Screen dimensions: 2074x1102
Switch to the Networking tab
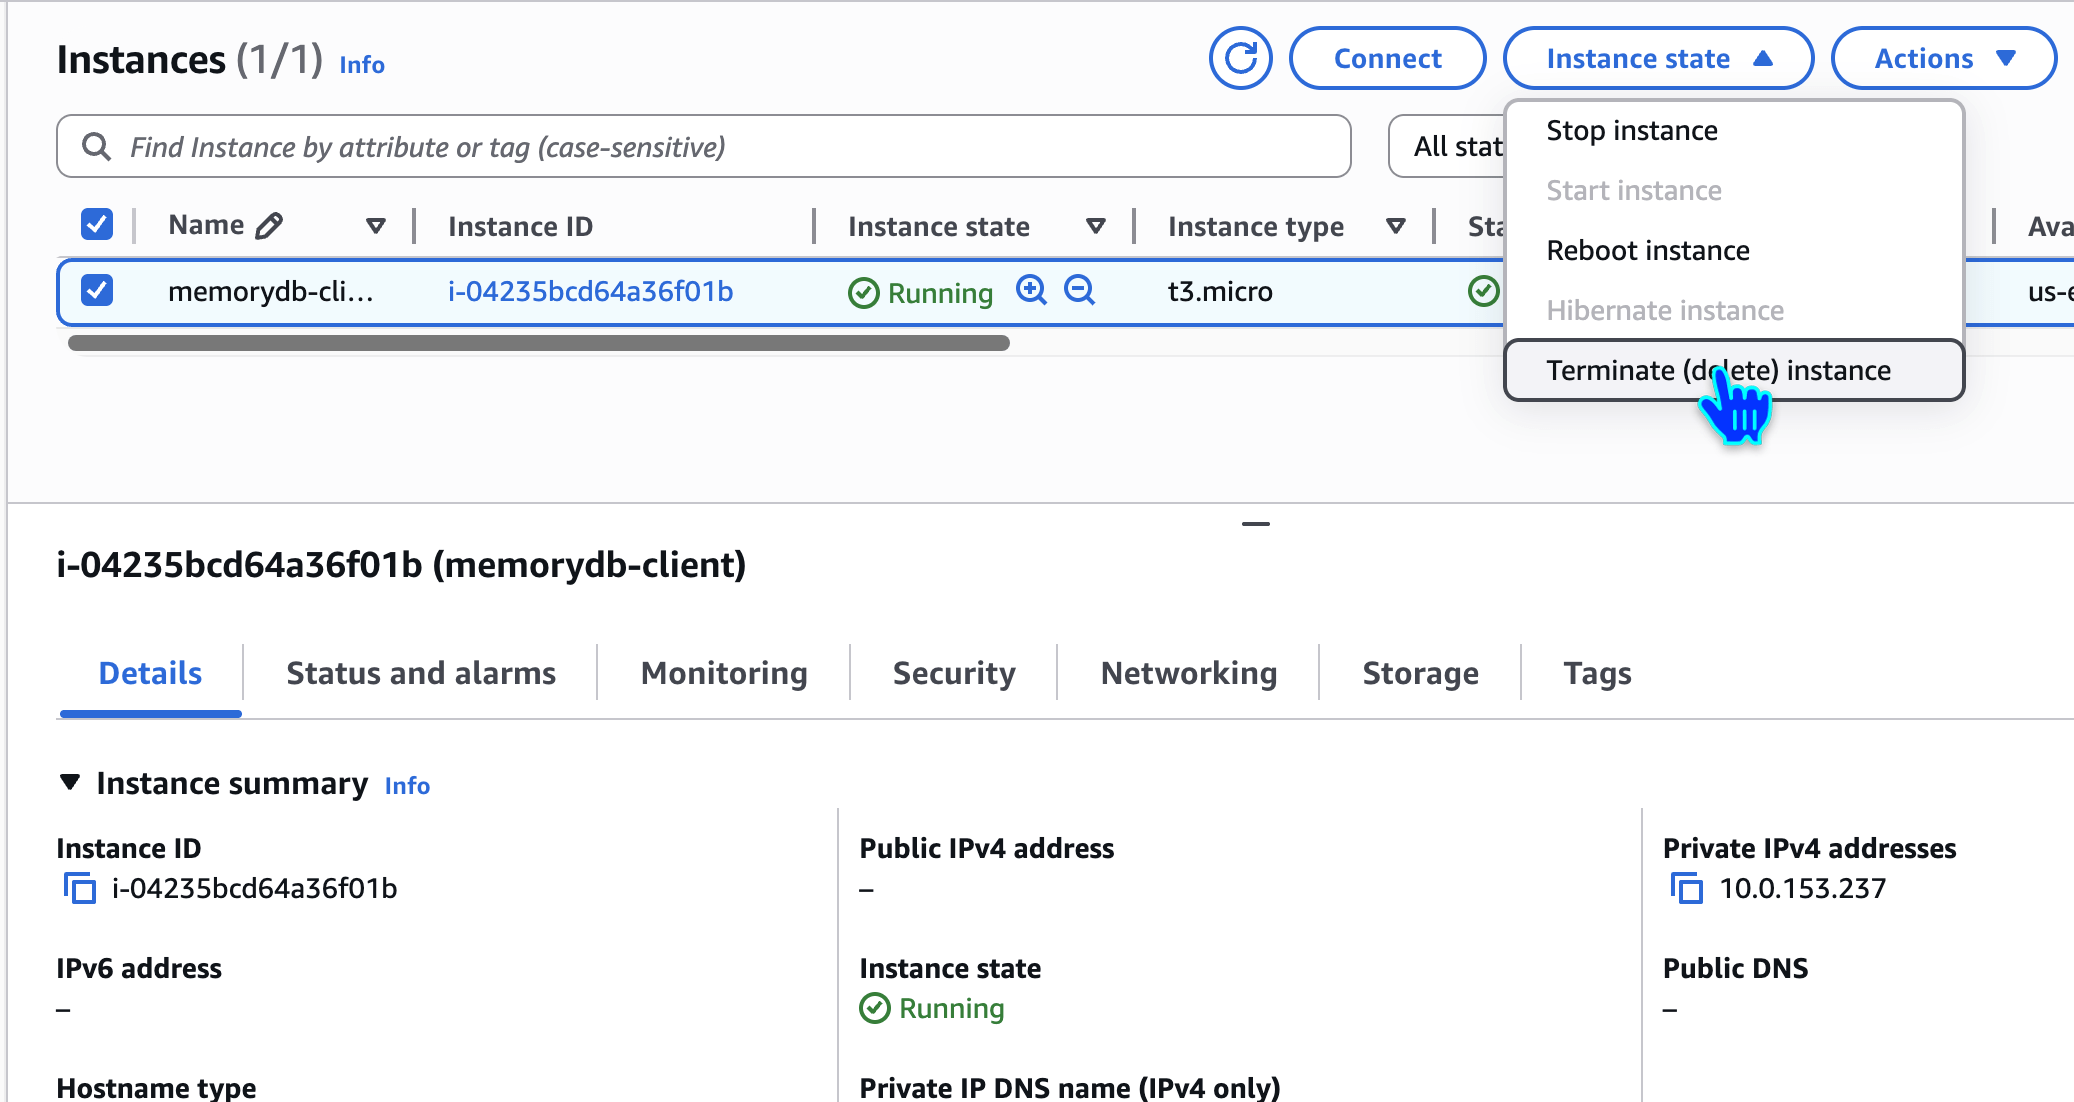tap(1188, 673)
